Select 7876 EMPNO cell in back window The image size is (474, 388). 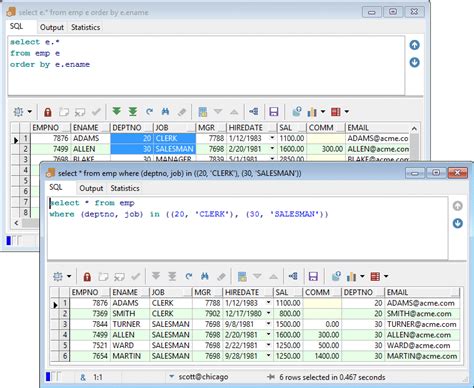click(x=51, y=138)
